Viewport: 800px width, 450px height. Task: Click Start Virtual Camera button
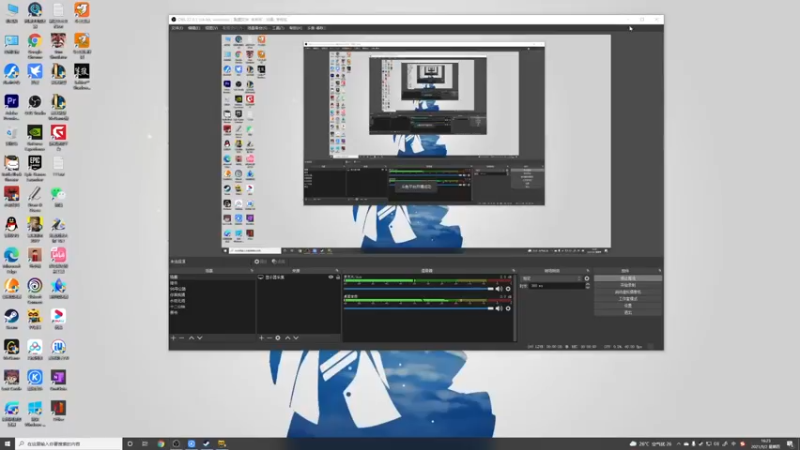(628, 292)
